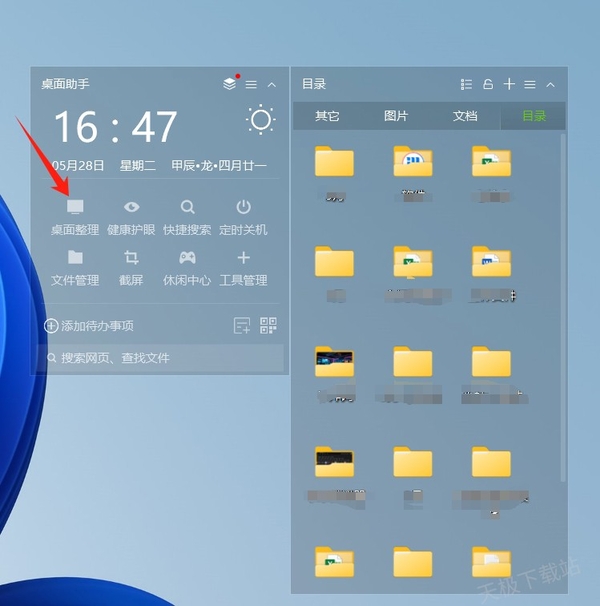Select the folder with the dark keyboard image preview
Image resolution: width=600 pixels, height=606 pixels.
pos(334,462)
